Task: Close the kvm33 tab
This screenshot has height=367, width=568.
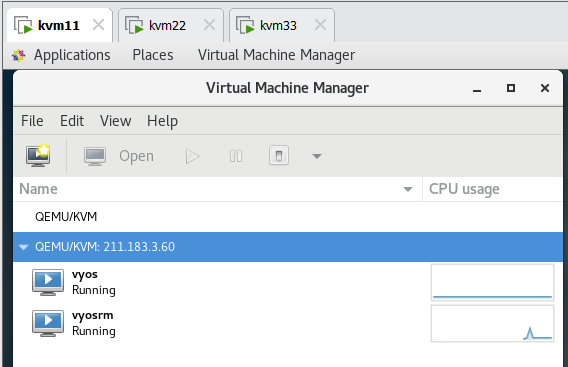Action: 320,25
